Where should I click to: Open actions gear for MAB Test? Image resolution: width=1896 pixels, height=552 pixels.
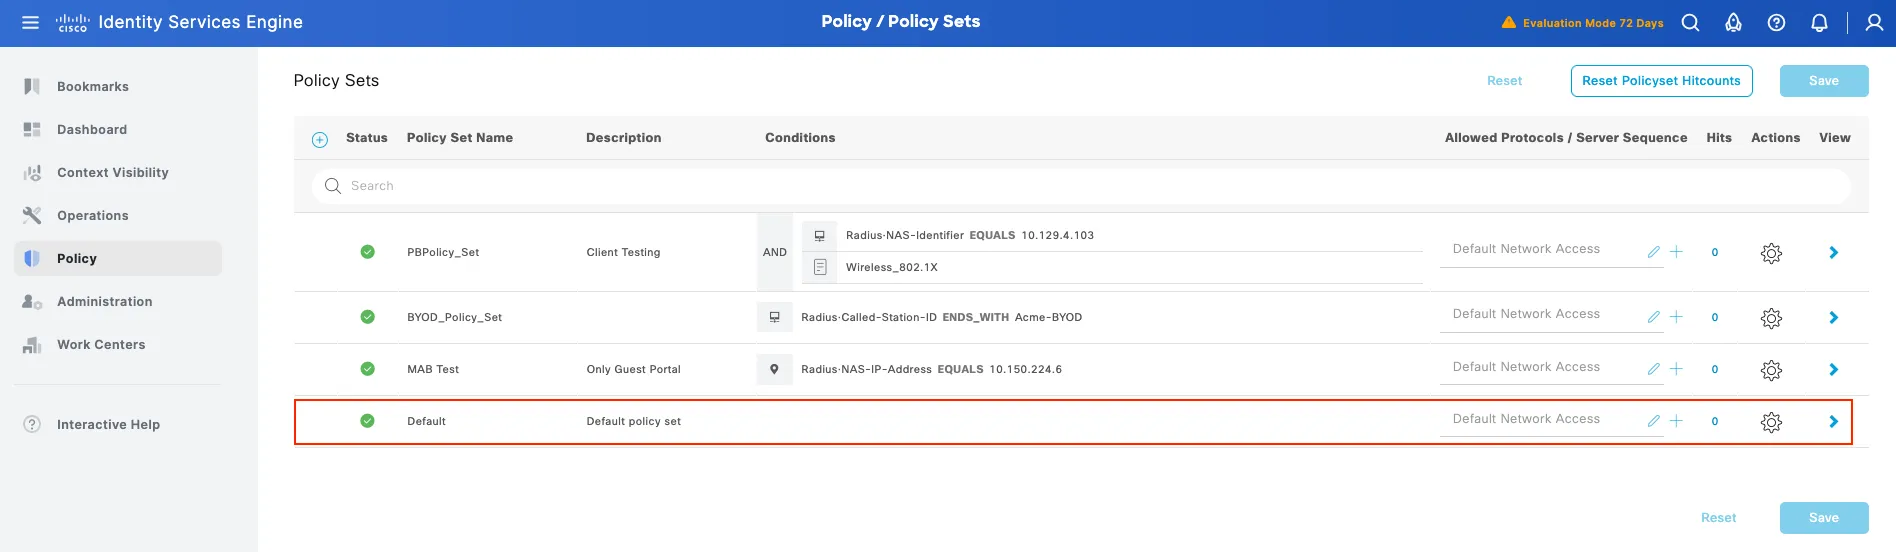pyautogui.click(x=1771, y=370)
